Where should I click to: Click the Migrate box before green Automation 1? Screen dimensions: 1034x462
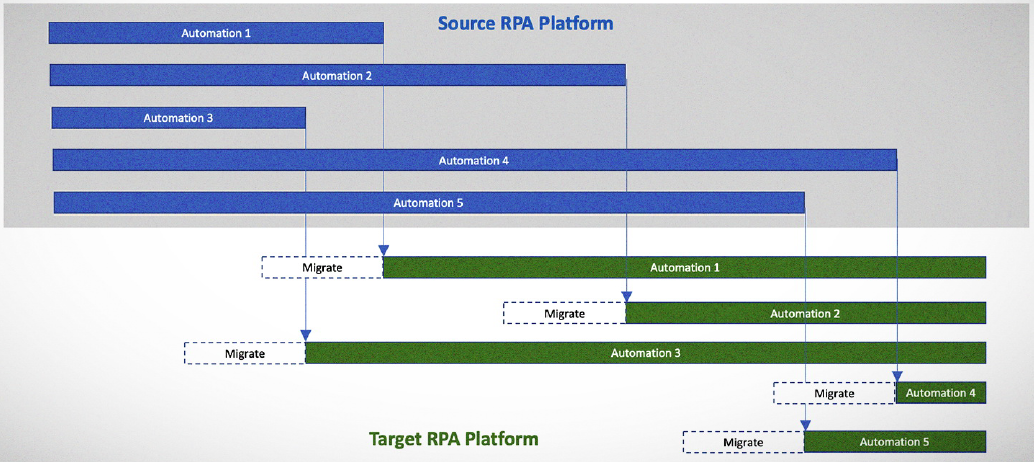322,267
